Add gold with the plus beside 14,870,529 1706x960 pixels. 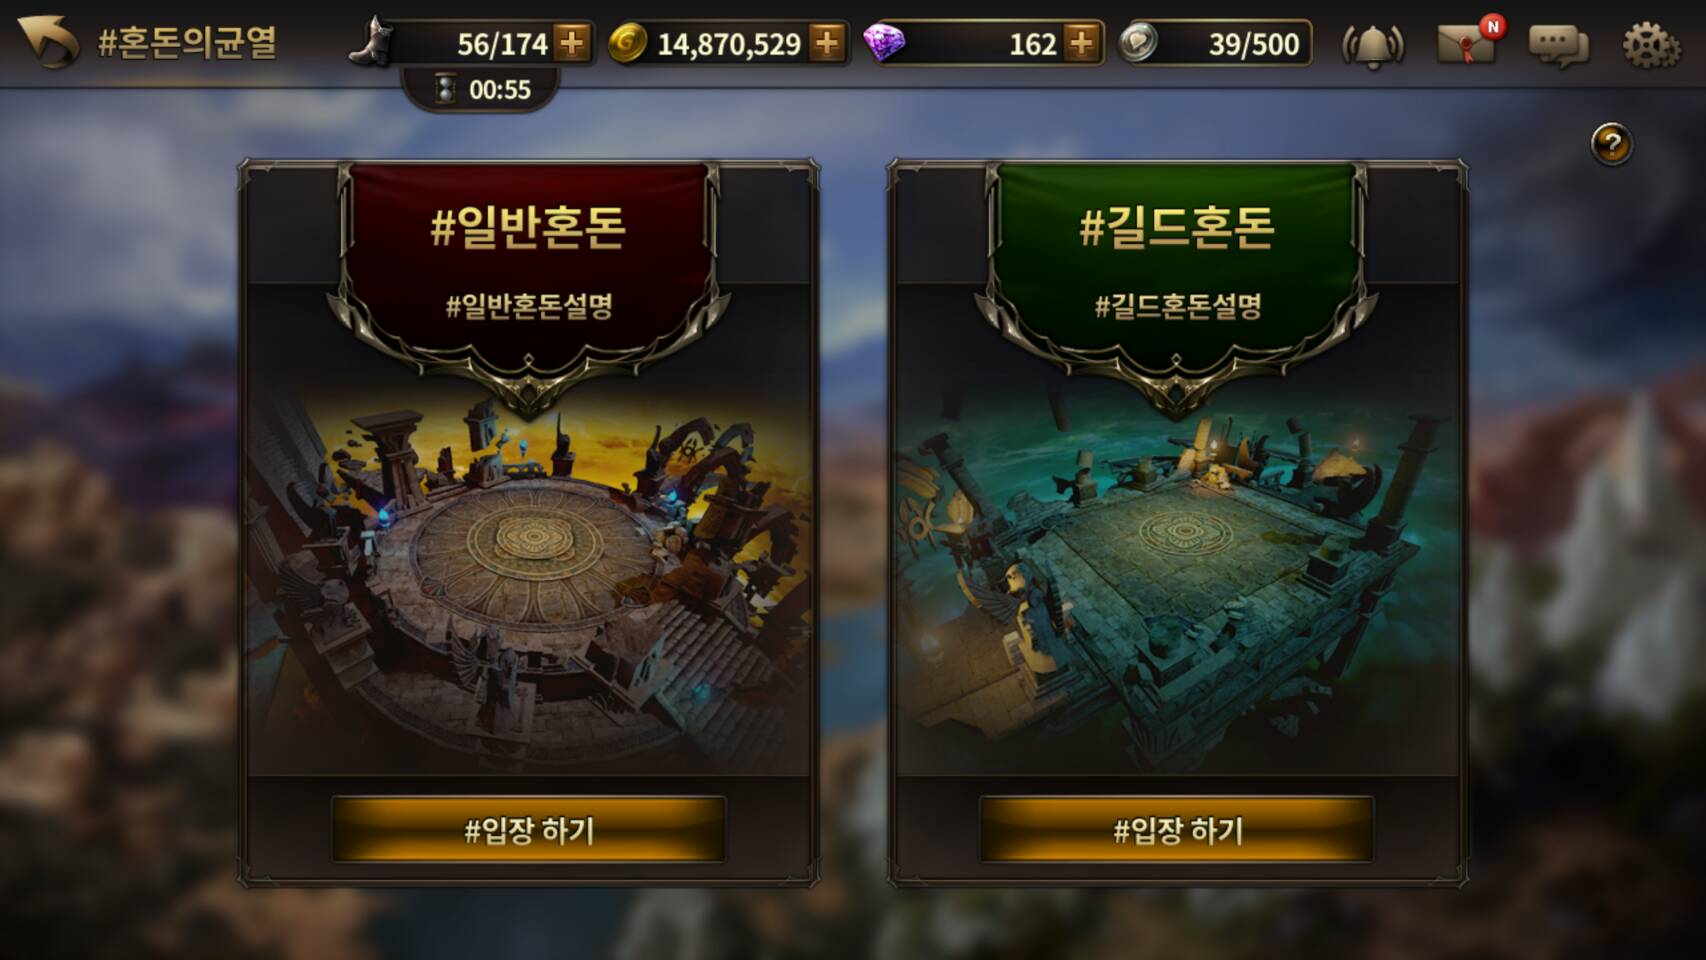(x=827, y=43)
